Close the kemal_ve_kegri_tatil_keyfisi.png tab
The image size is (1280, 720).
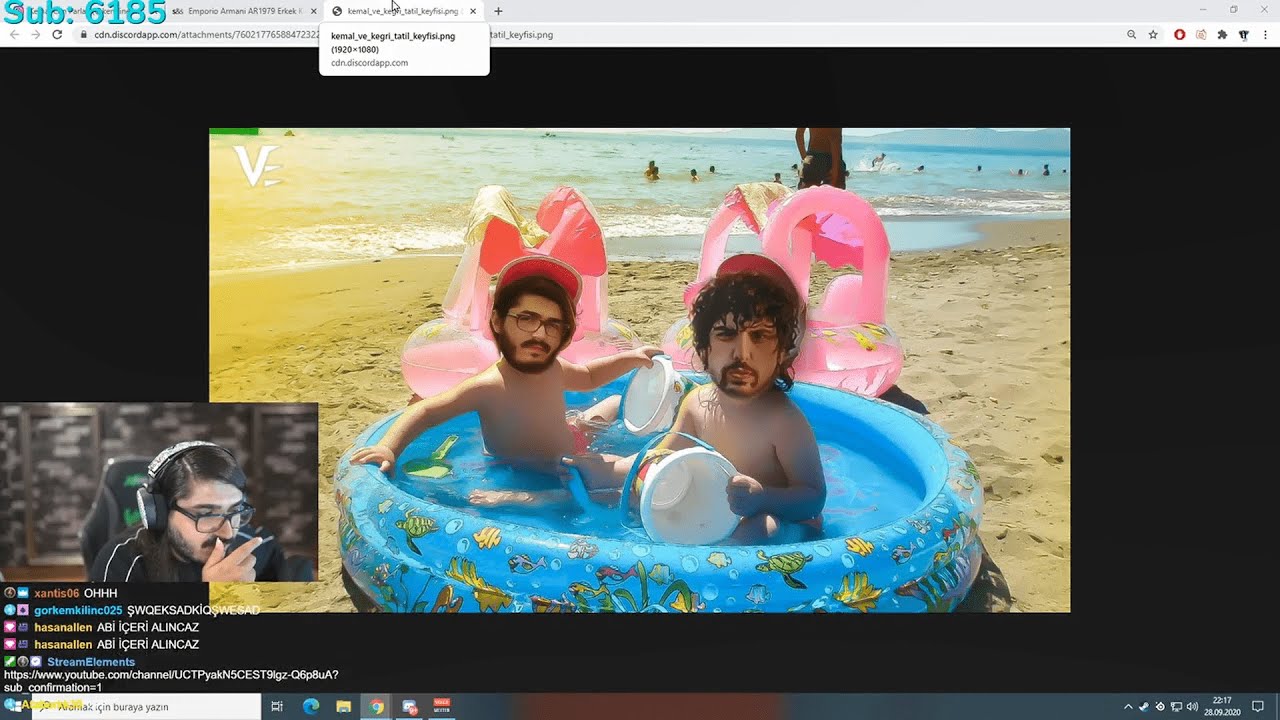pyautogui.click(x=473, y=11)
